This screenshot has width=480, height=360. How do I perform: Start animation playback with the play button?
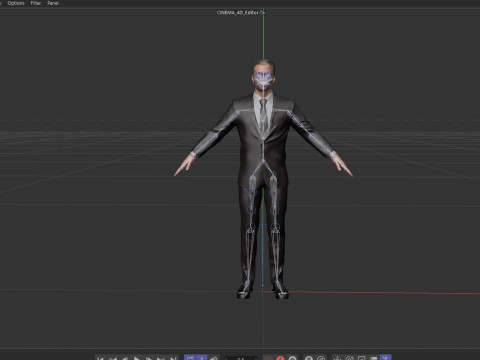click(x=137, y=358)
